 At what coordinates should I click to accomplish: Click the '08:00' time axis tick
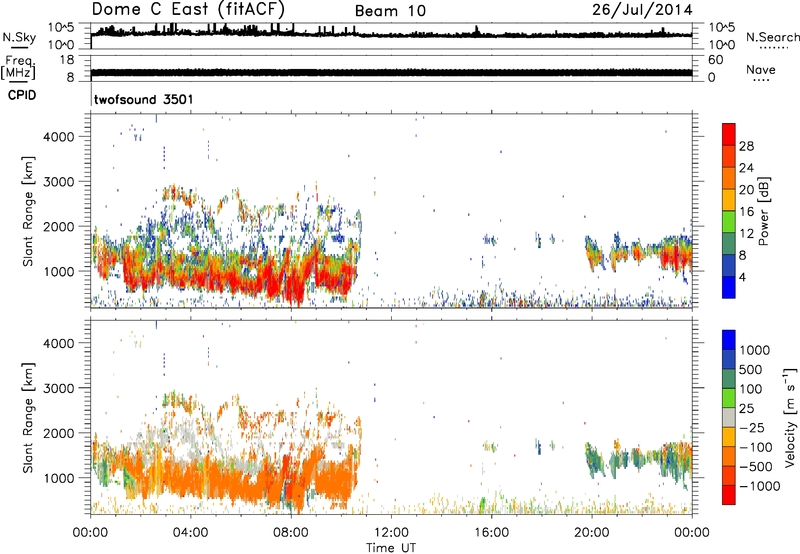pos(291,533)
